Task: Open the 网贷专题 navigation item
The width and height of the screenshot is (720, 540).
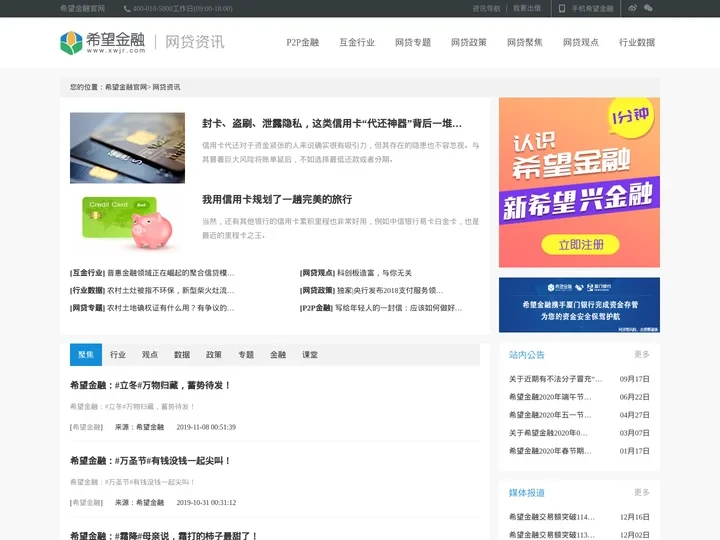Action: coord(413,42)
